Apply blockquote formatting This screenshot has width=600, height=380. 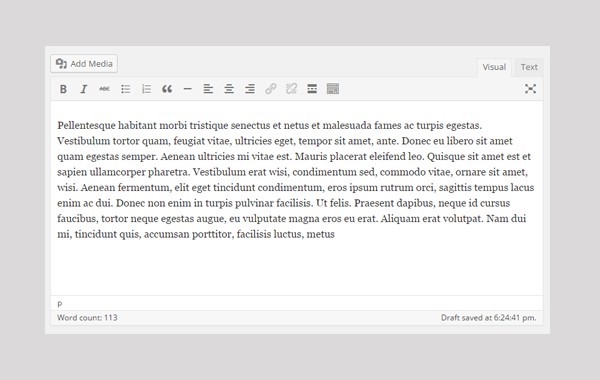(x=167, y=89)
